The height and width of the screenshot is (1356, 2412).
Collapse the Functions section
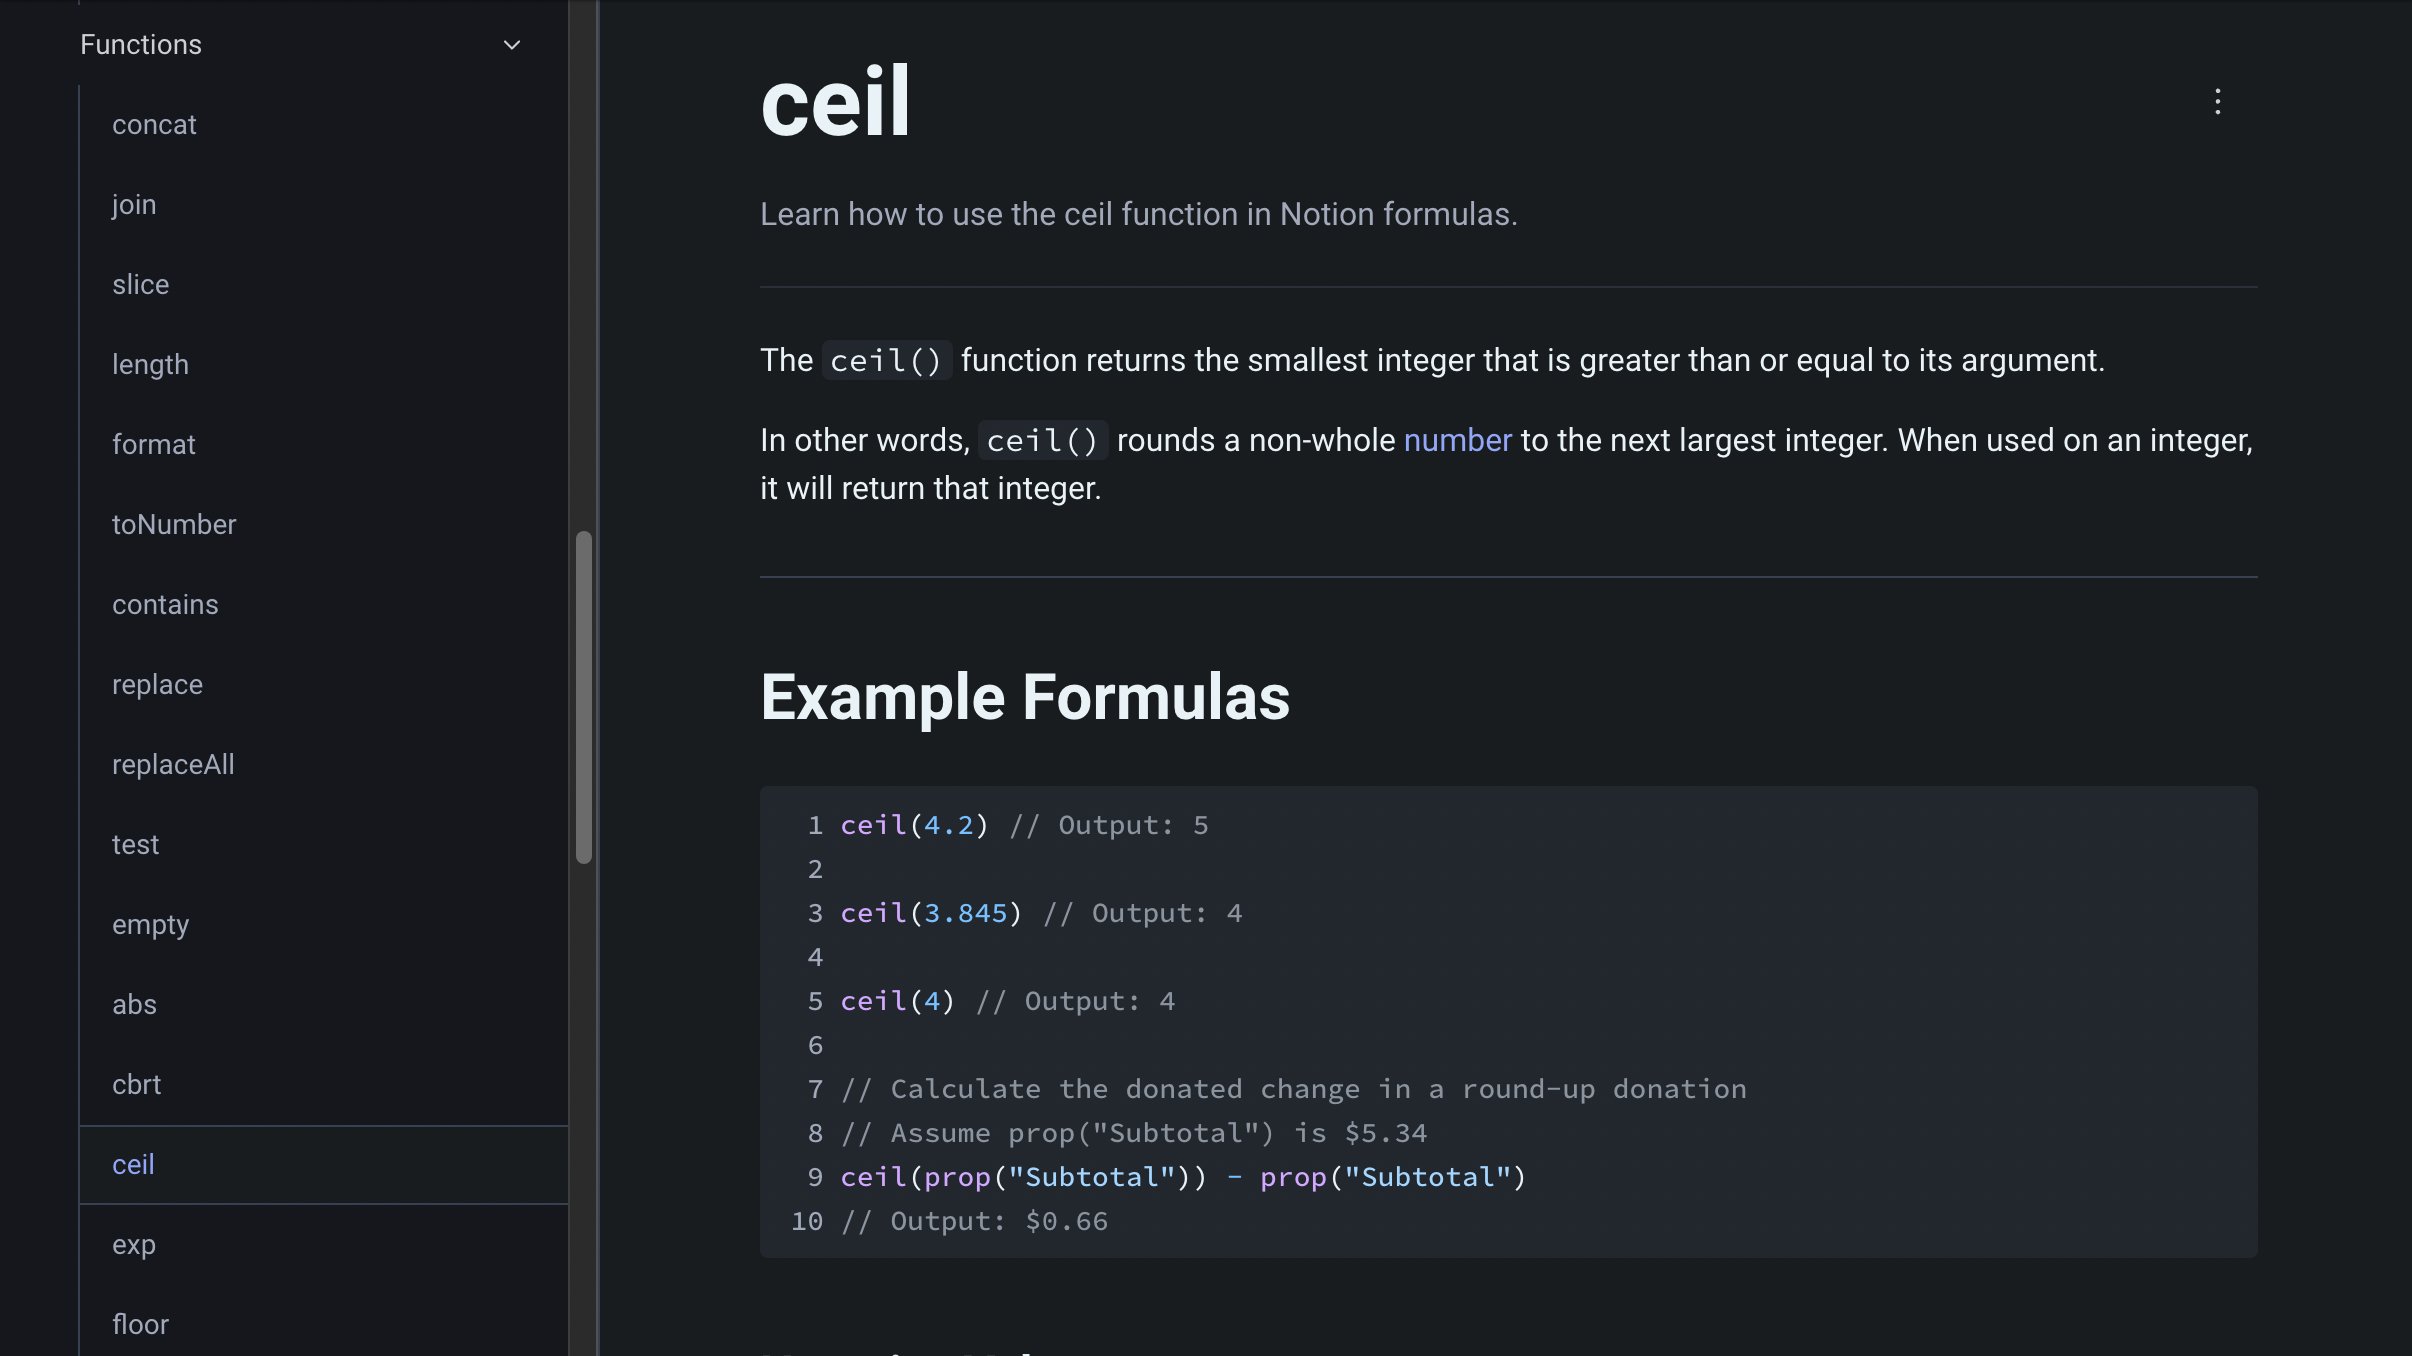511,45
